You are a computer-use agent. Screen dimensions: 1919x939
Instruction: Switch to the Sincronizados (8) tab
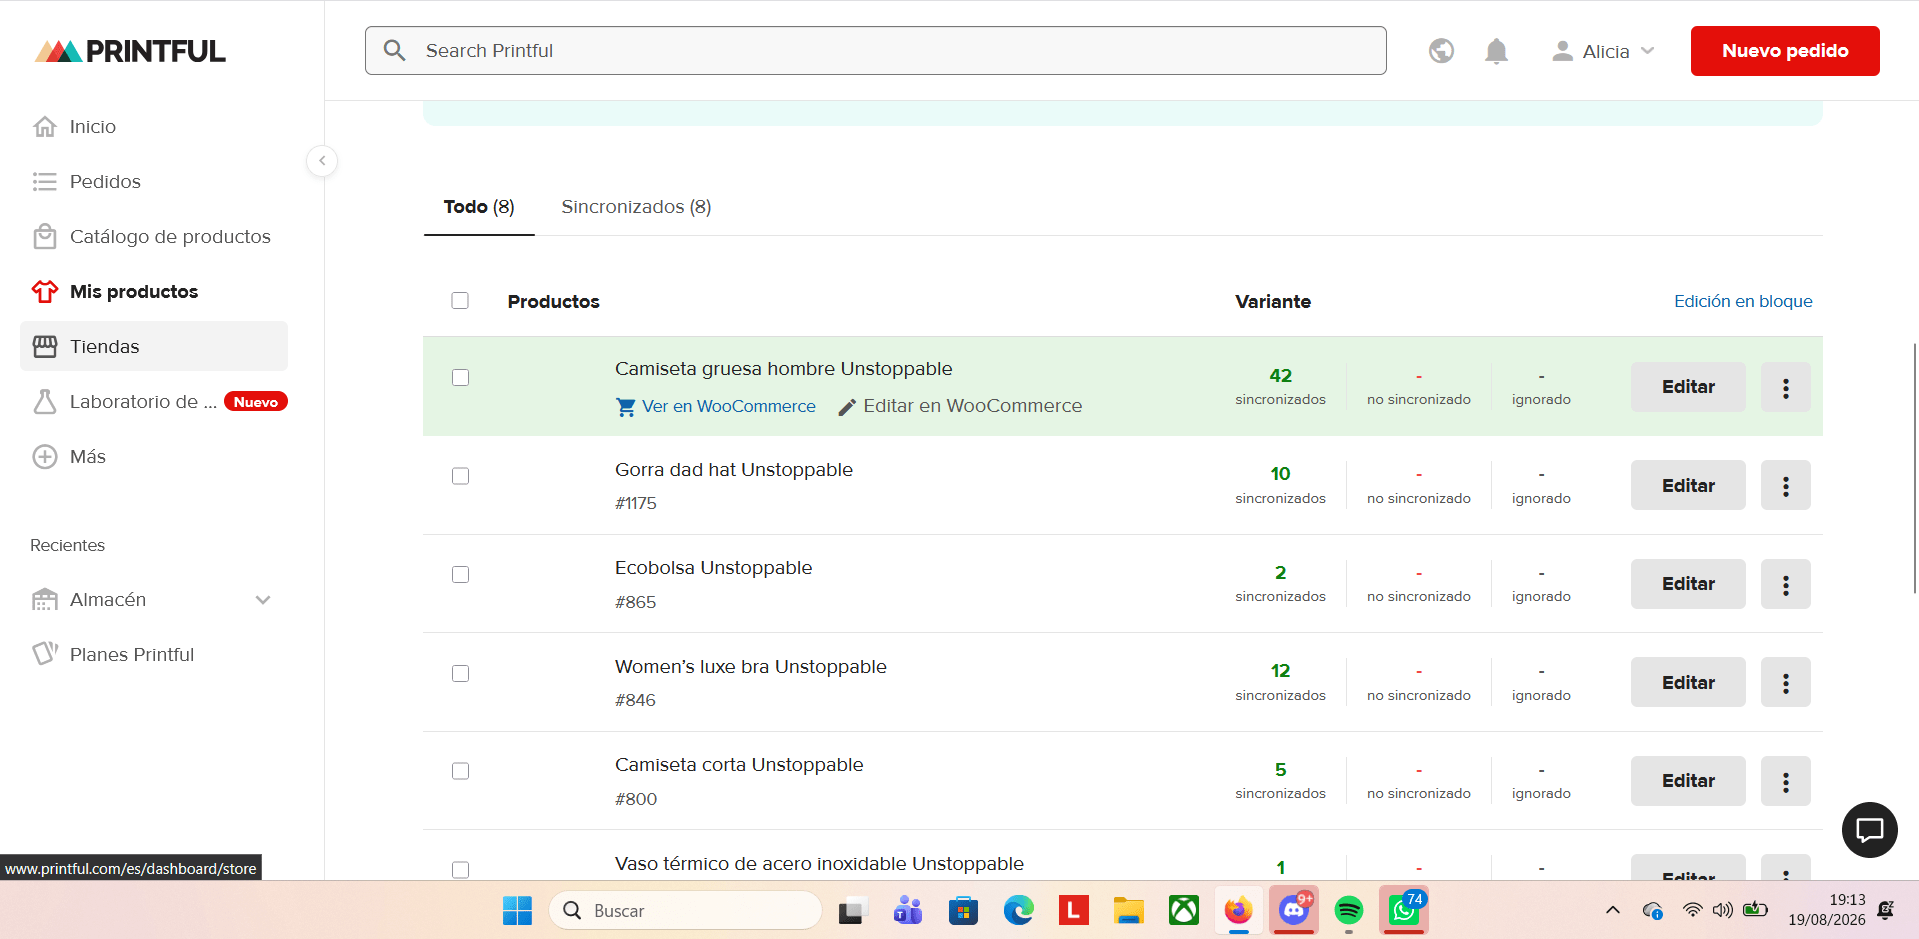pos(636,207)
